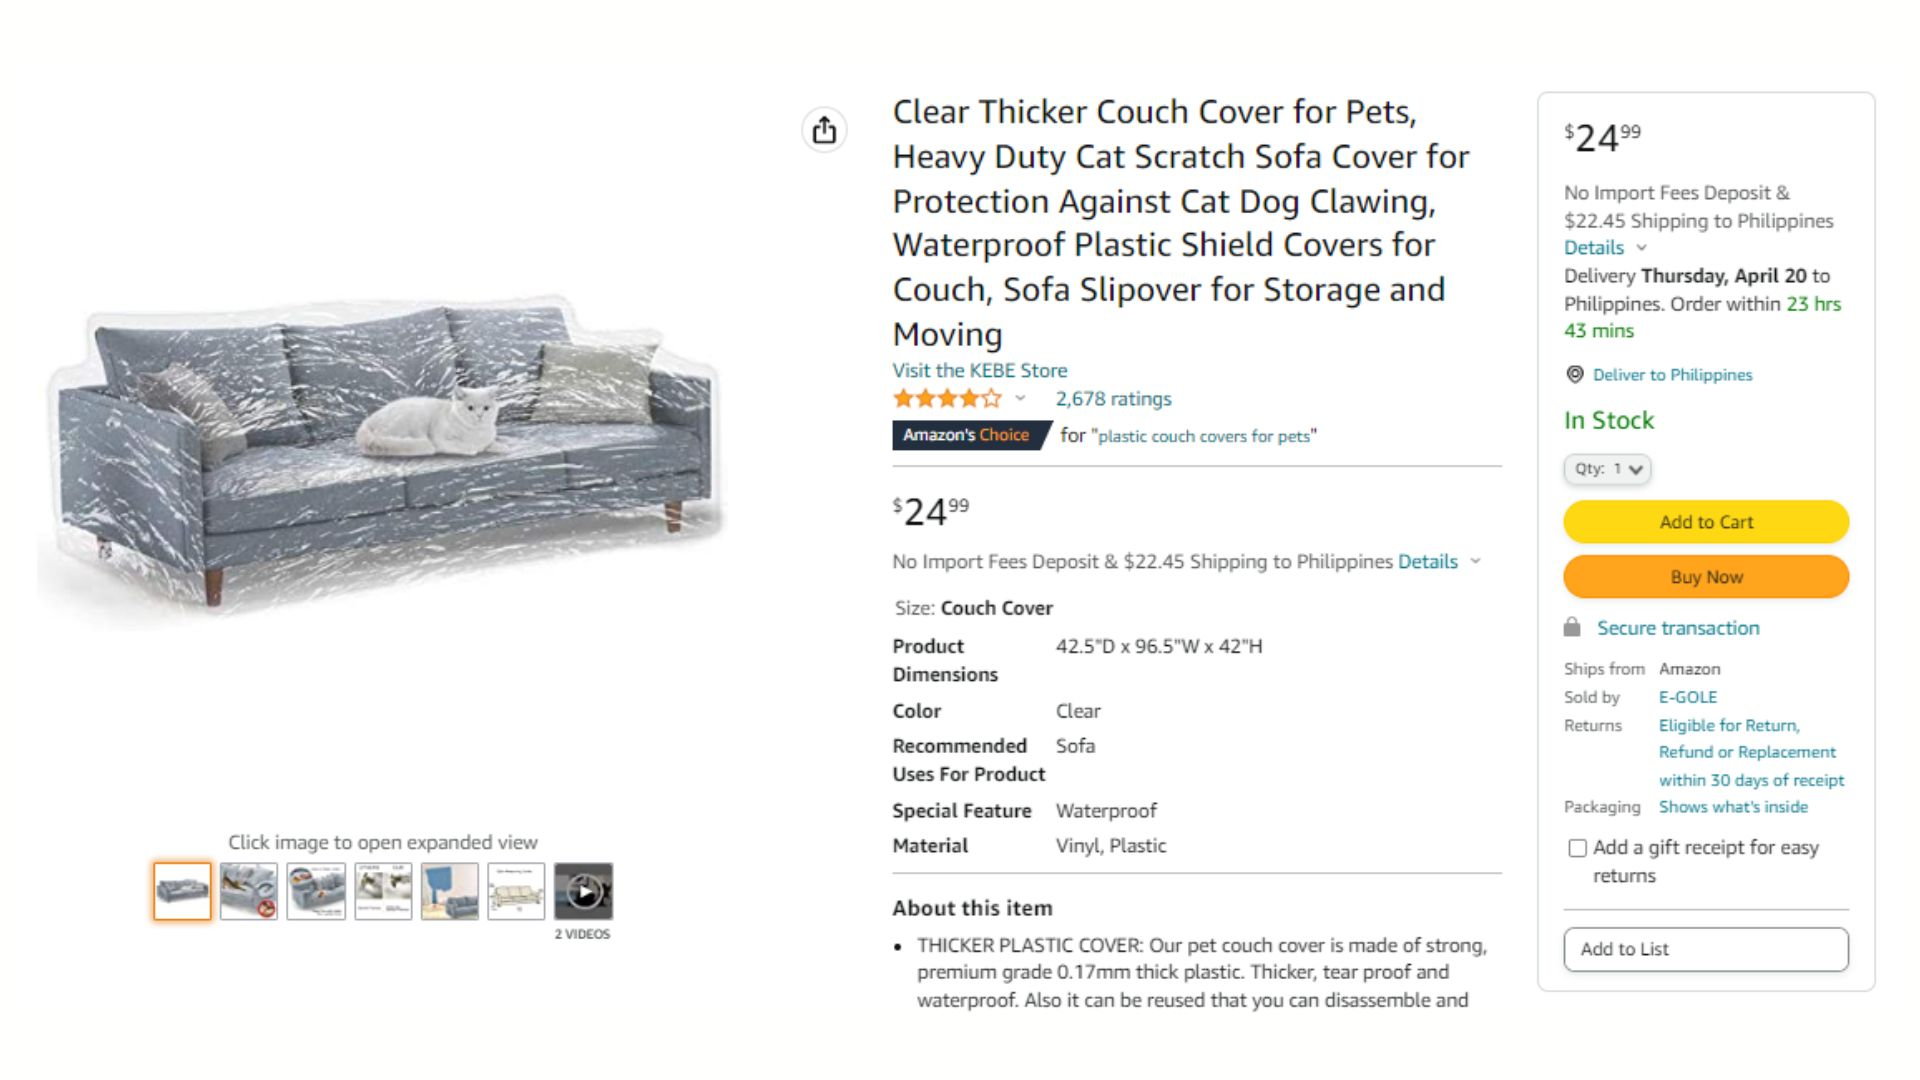Open the Add to List button
The width and height of the screenshot is (1920, 1080).
pyautogui.click(x=1706, y=949)
